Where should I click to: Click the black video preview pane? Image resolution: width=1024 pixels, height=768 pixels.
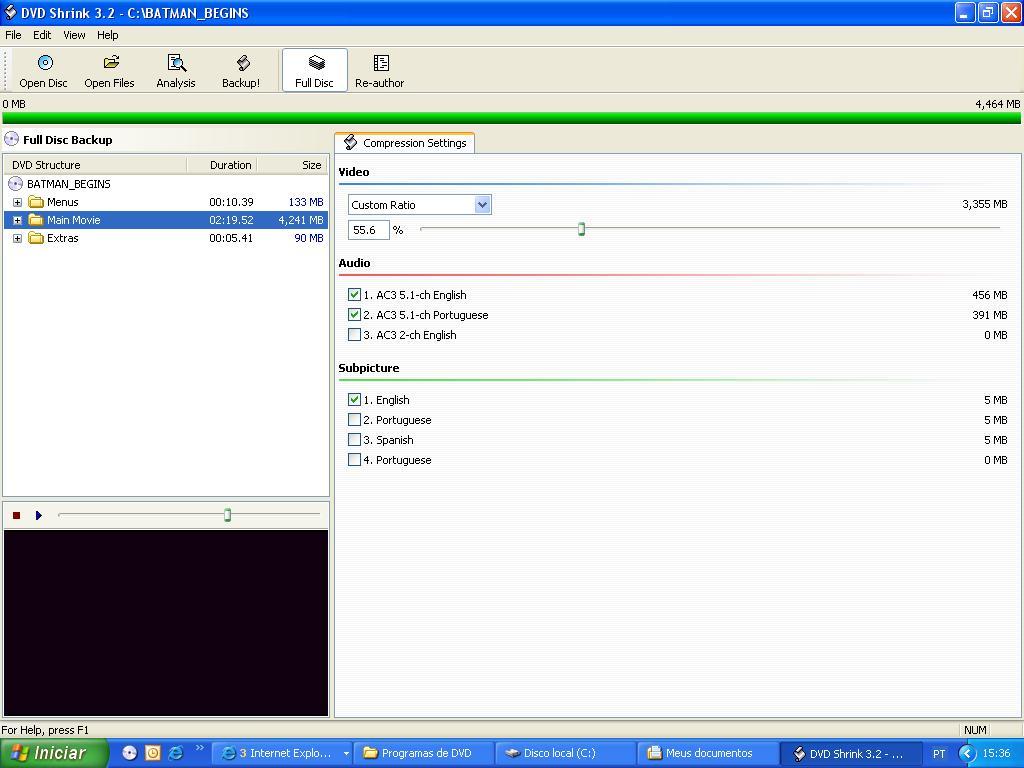point(166,623)
